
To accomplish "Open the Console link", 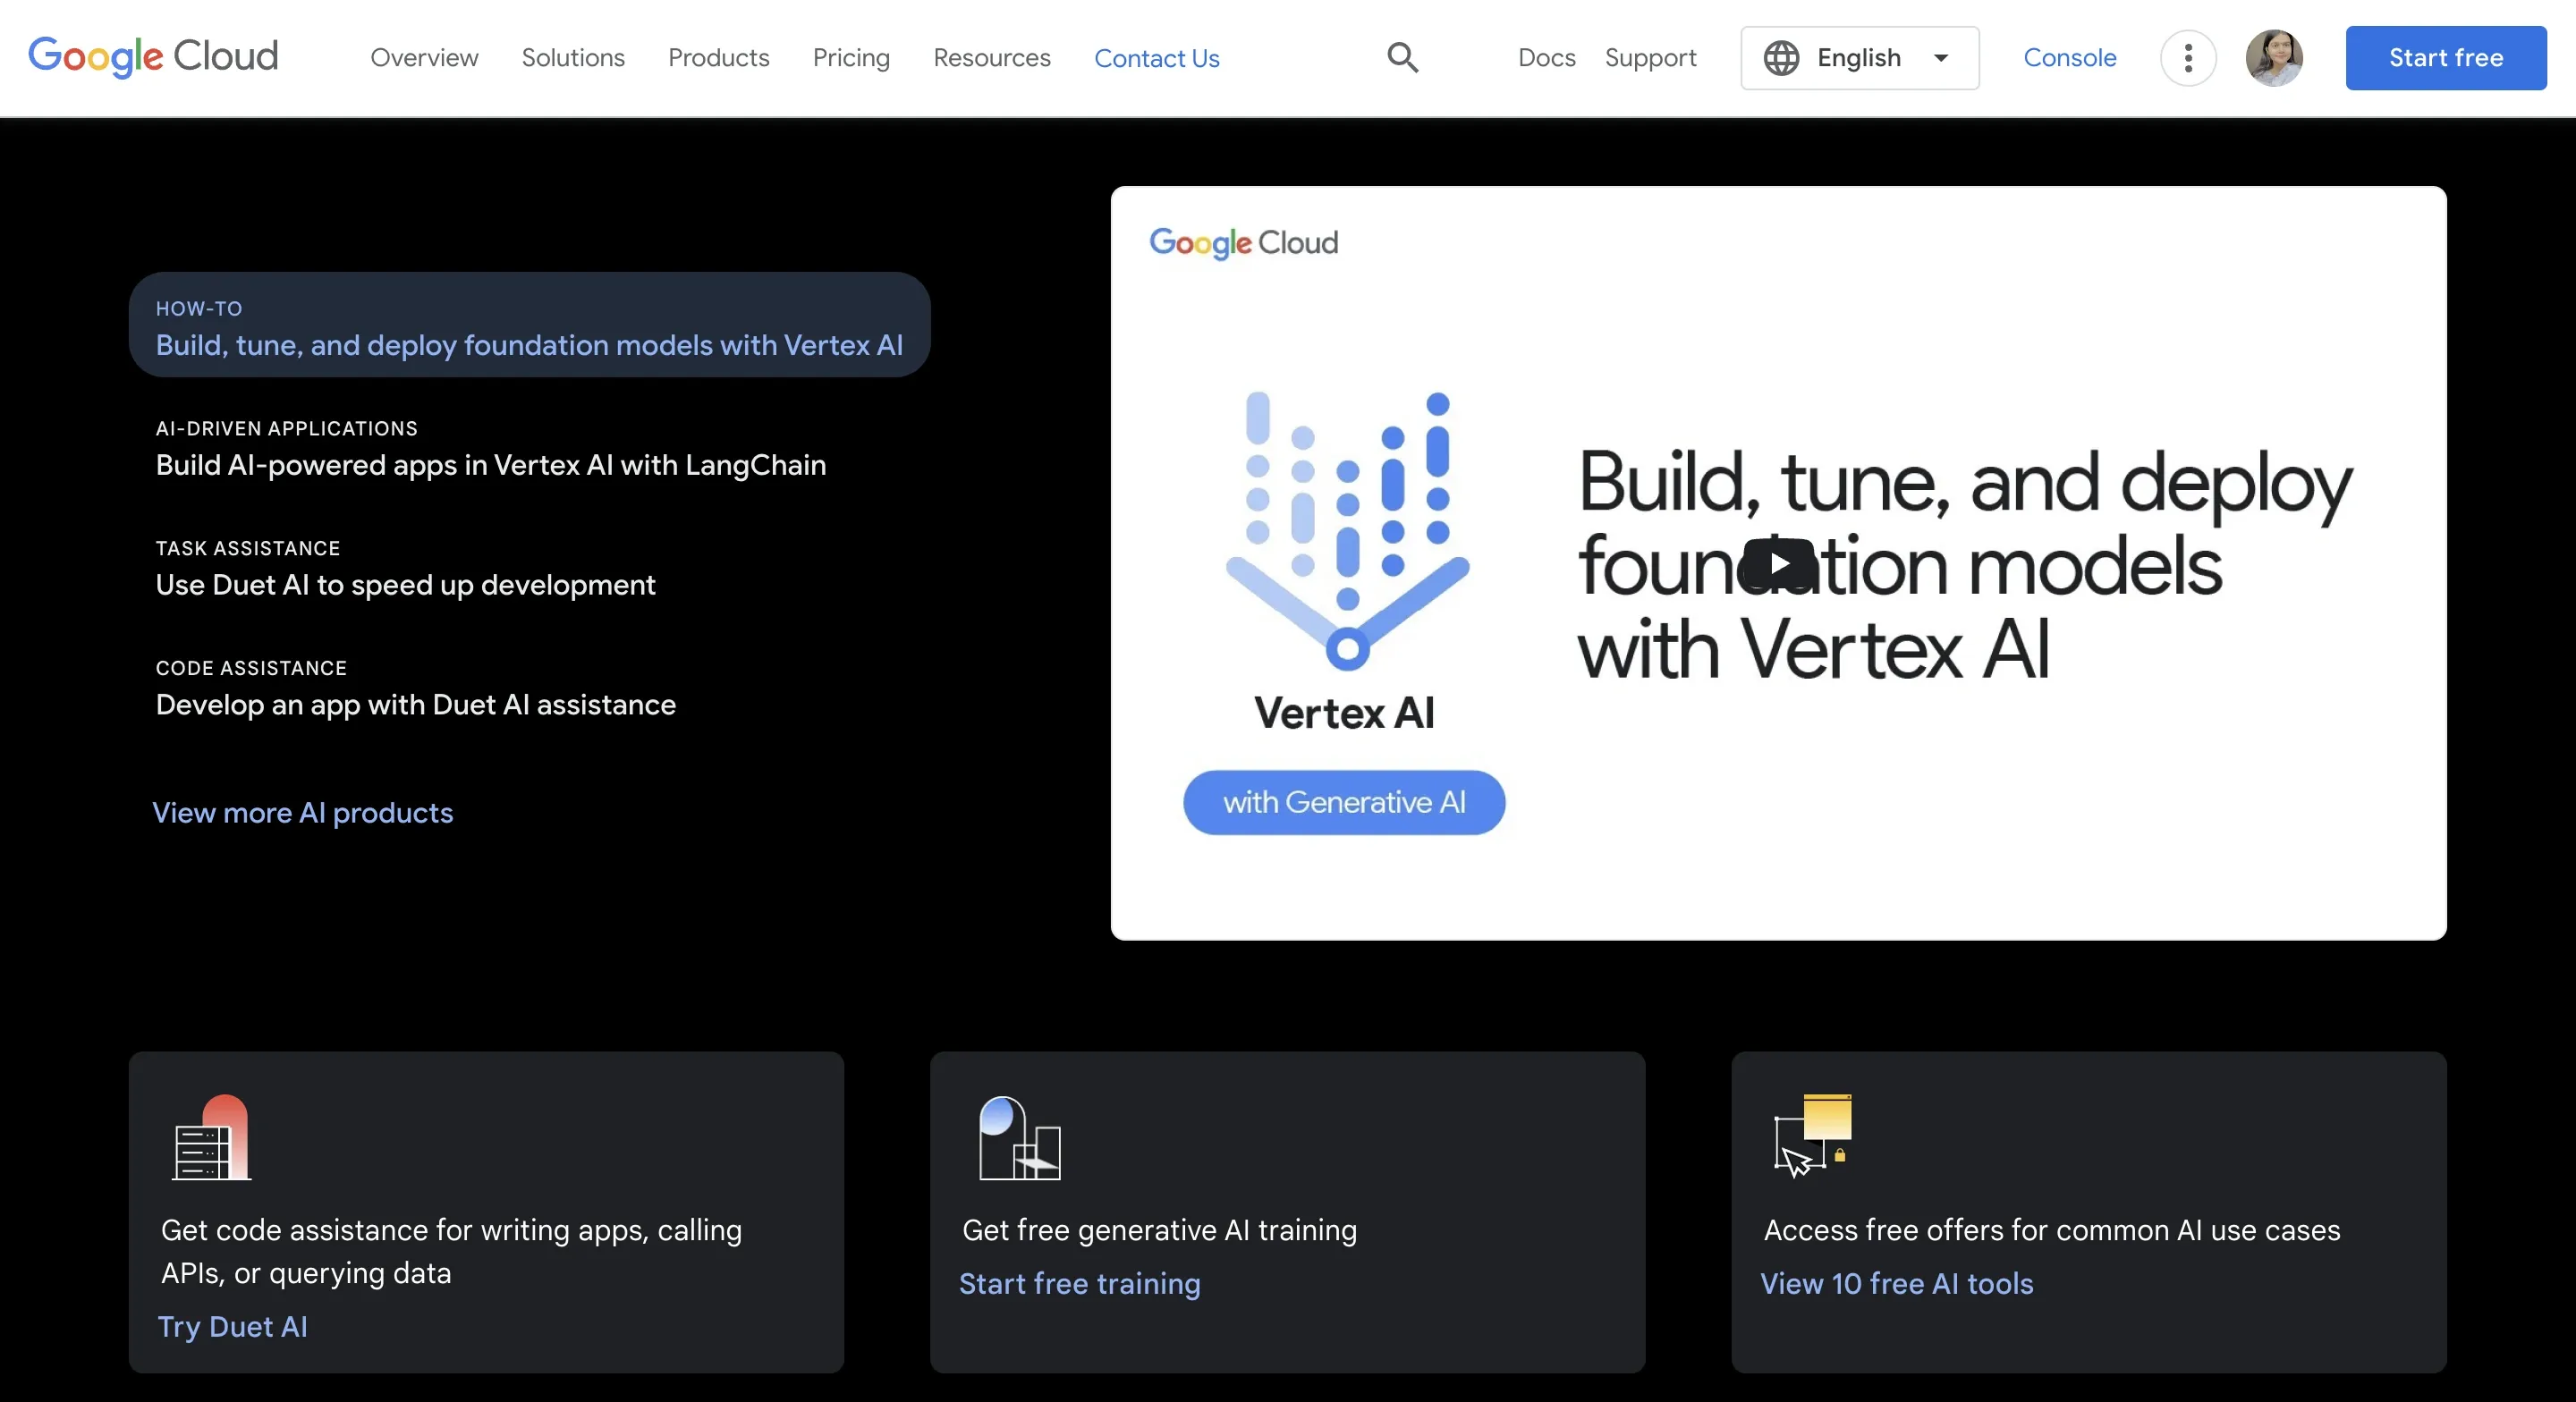I will tap(2070, 58).
